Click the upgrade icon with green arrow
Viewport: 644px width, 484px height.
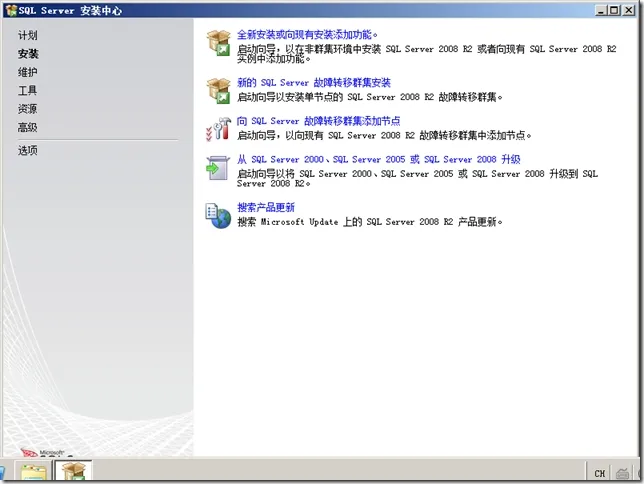point(218,168)
